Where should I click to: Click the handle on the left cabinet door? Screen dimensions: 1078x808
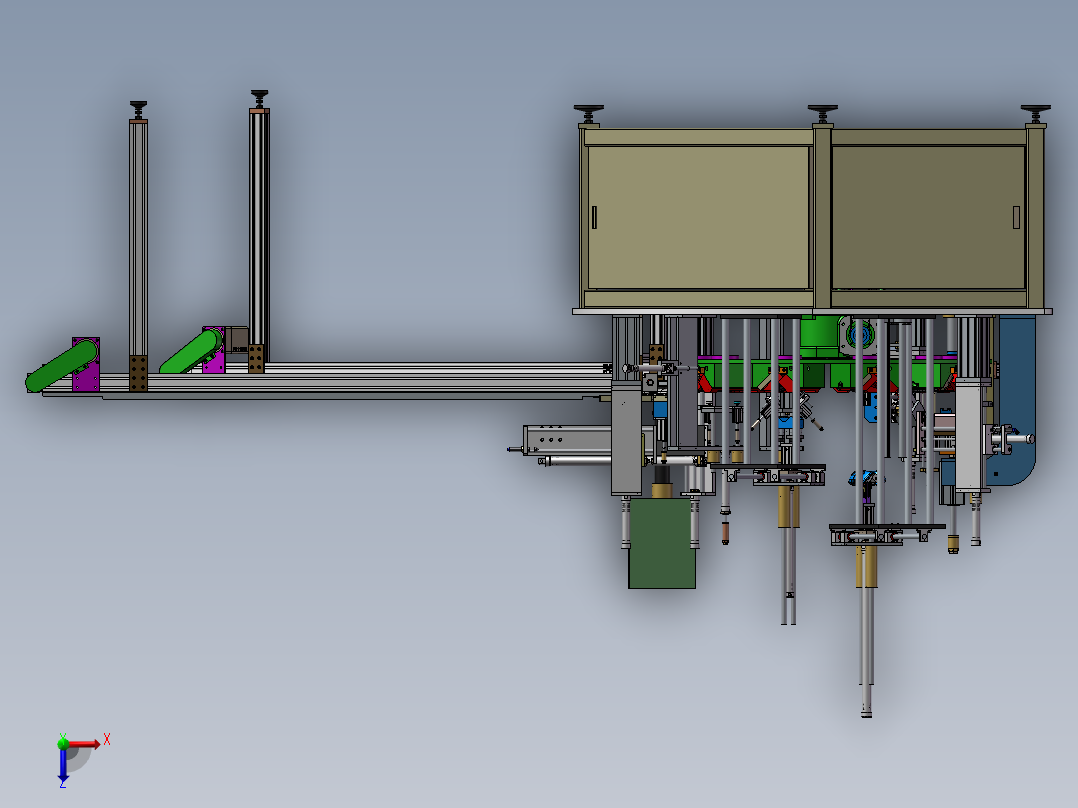click(x=594, y=217)
